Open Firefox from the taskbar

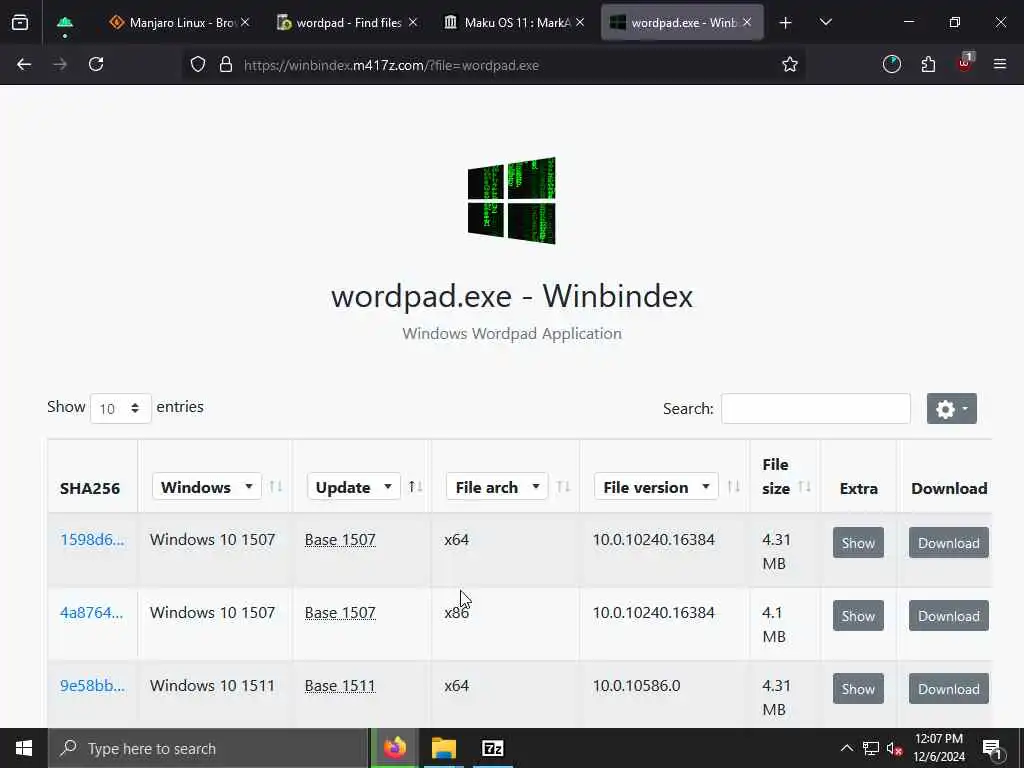click(x=394, y=748)
